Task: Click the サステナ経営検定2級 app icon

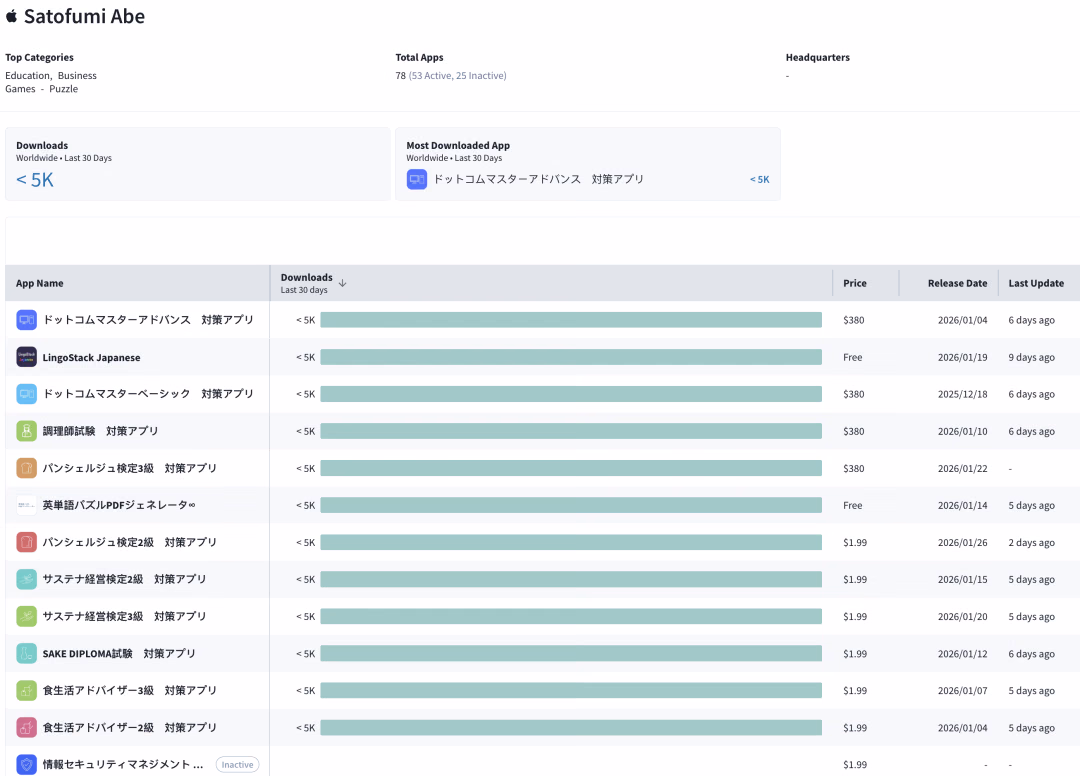Action: pyautogui.click(x=26, y=579)
